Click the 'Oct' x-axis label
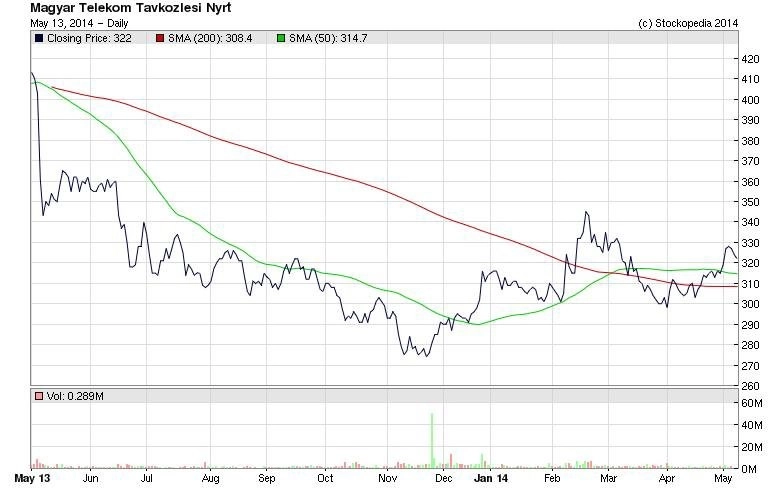Viewport: 778px width, 504px height. pyautogui.click(x=325, y=478)
